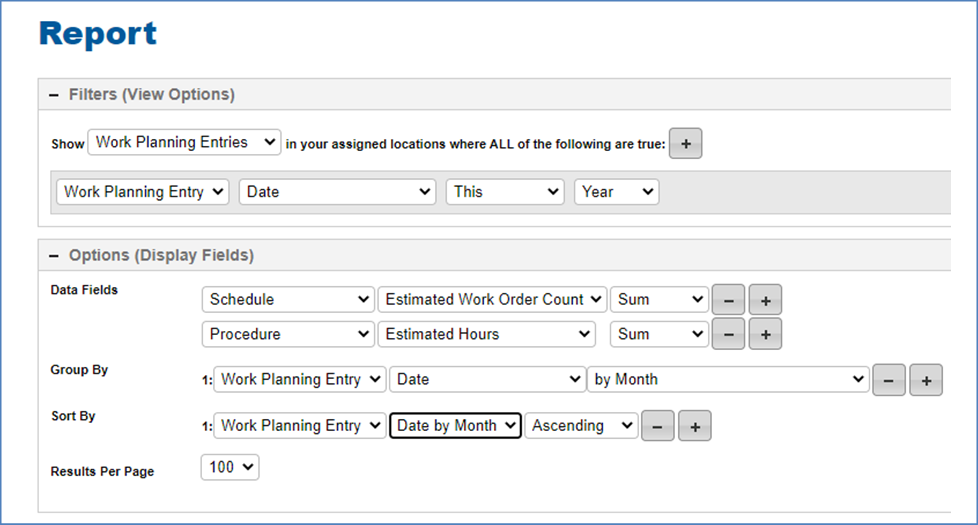Open the Show Work Planning Entries dropdown
The image size is (978, 525).
coord(184,142)
